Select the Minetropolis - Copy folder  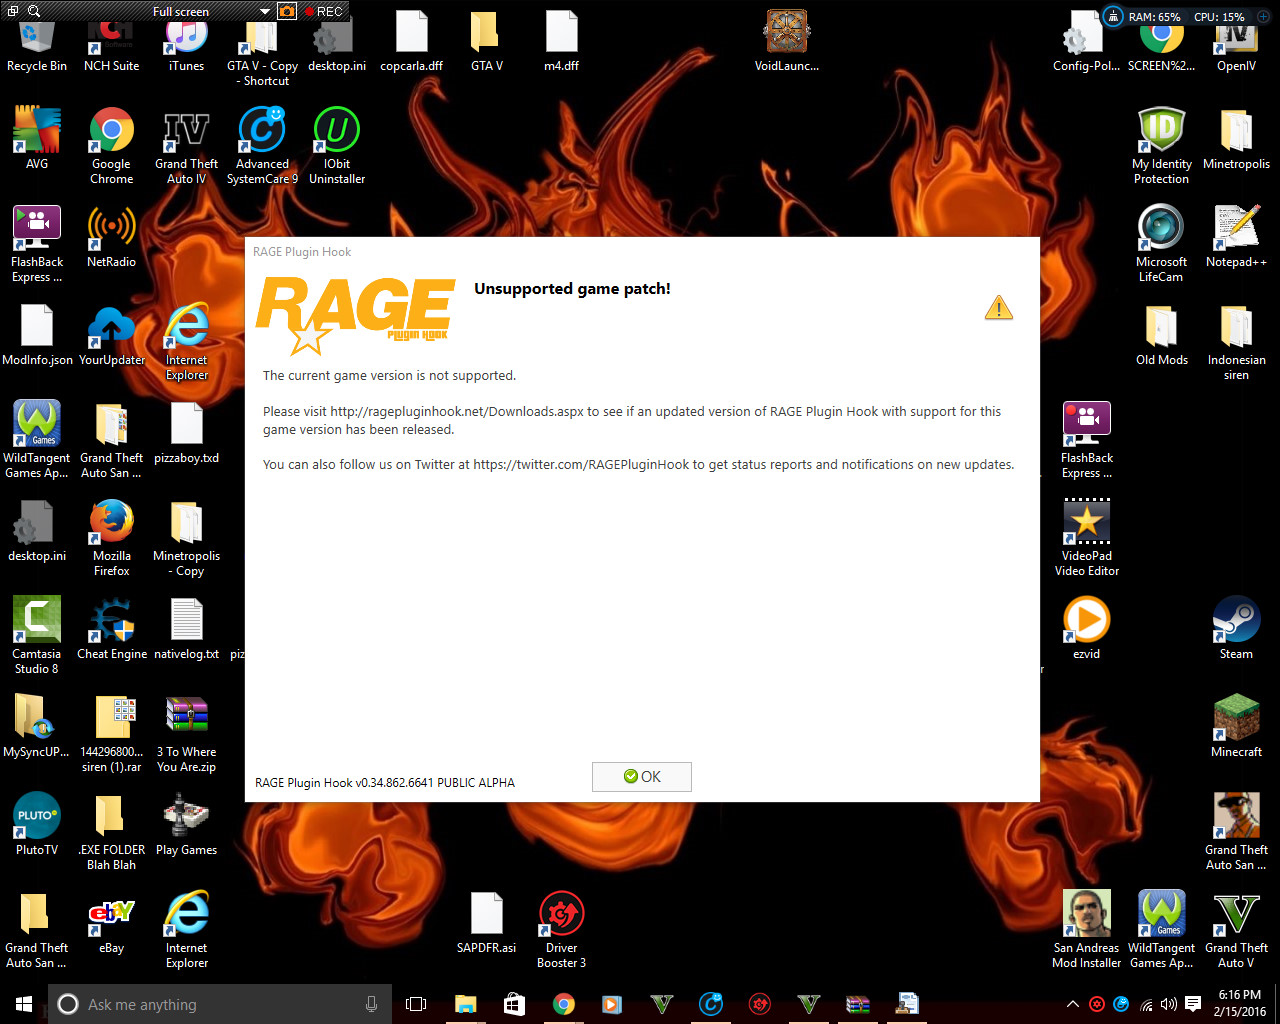coord(186,539)
